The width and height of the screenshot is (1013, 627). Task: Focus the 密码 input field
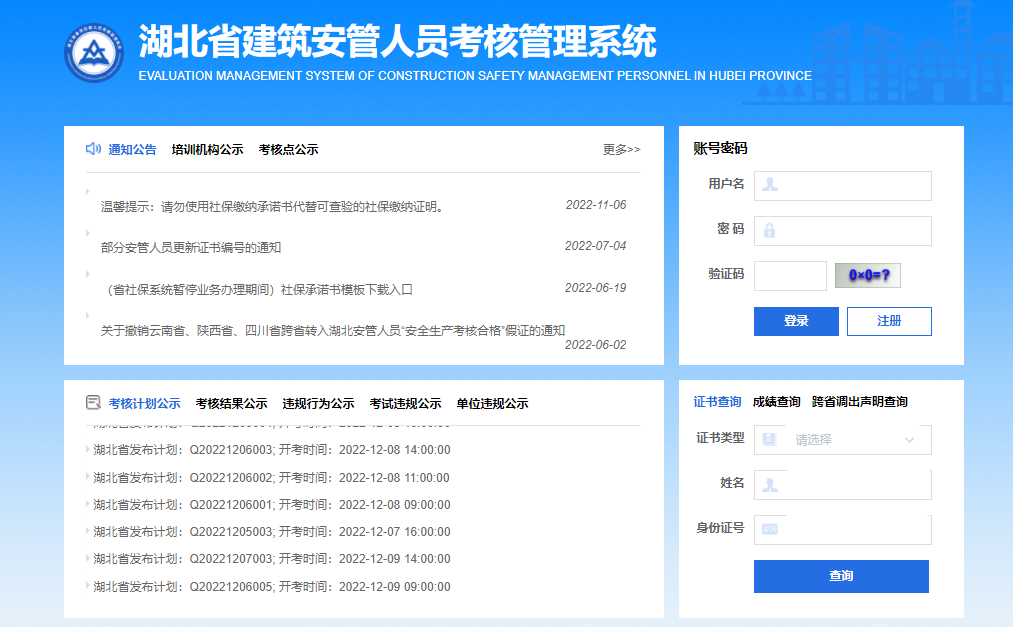[842, 231]
